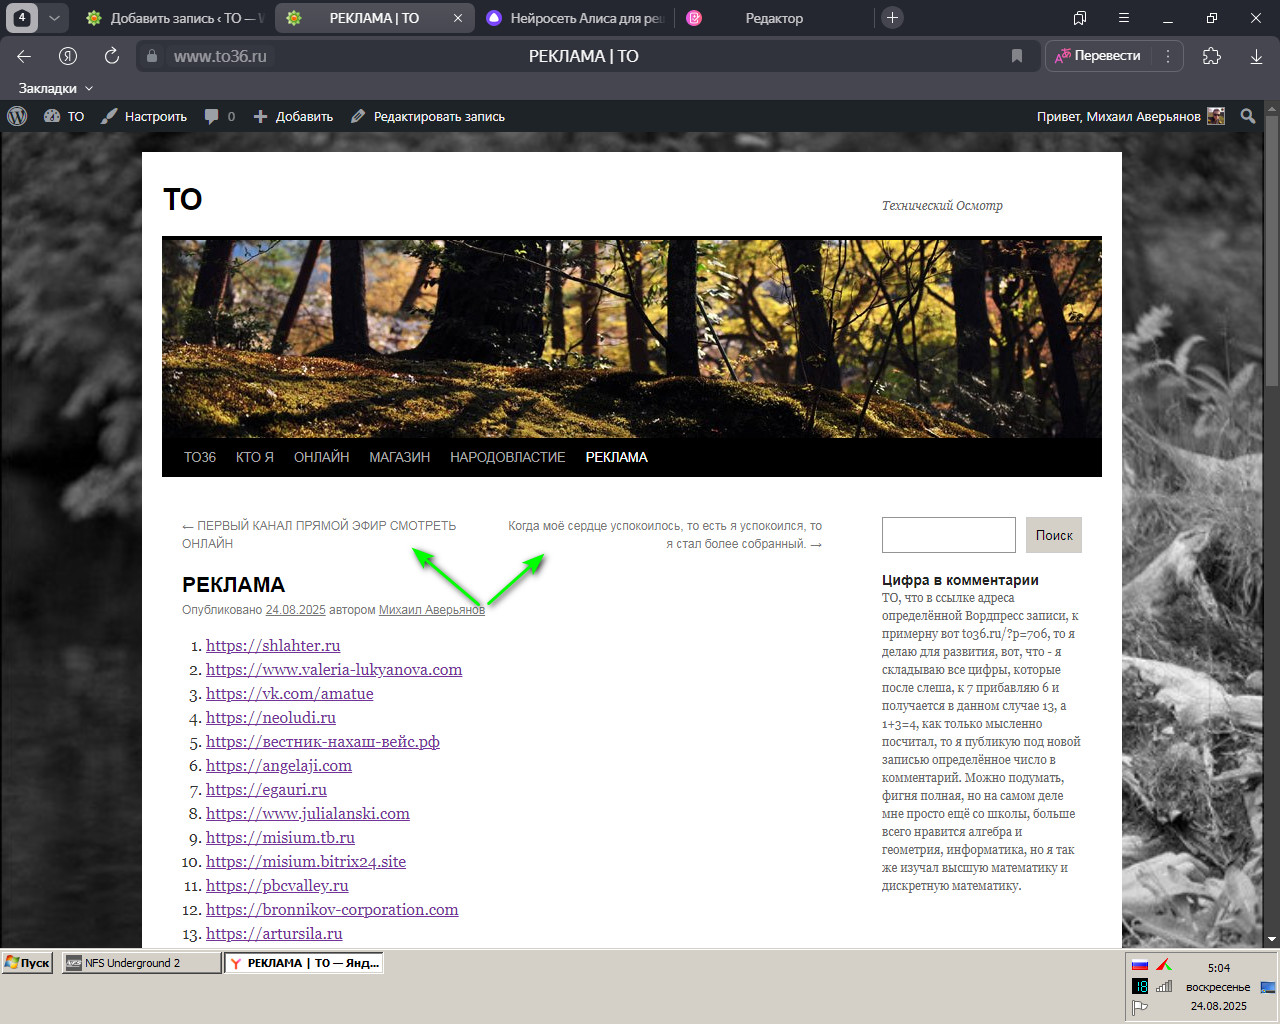Open link https://www.julialanski.com
1280x1024 pixels.
[308, 814]
